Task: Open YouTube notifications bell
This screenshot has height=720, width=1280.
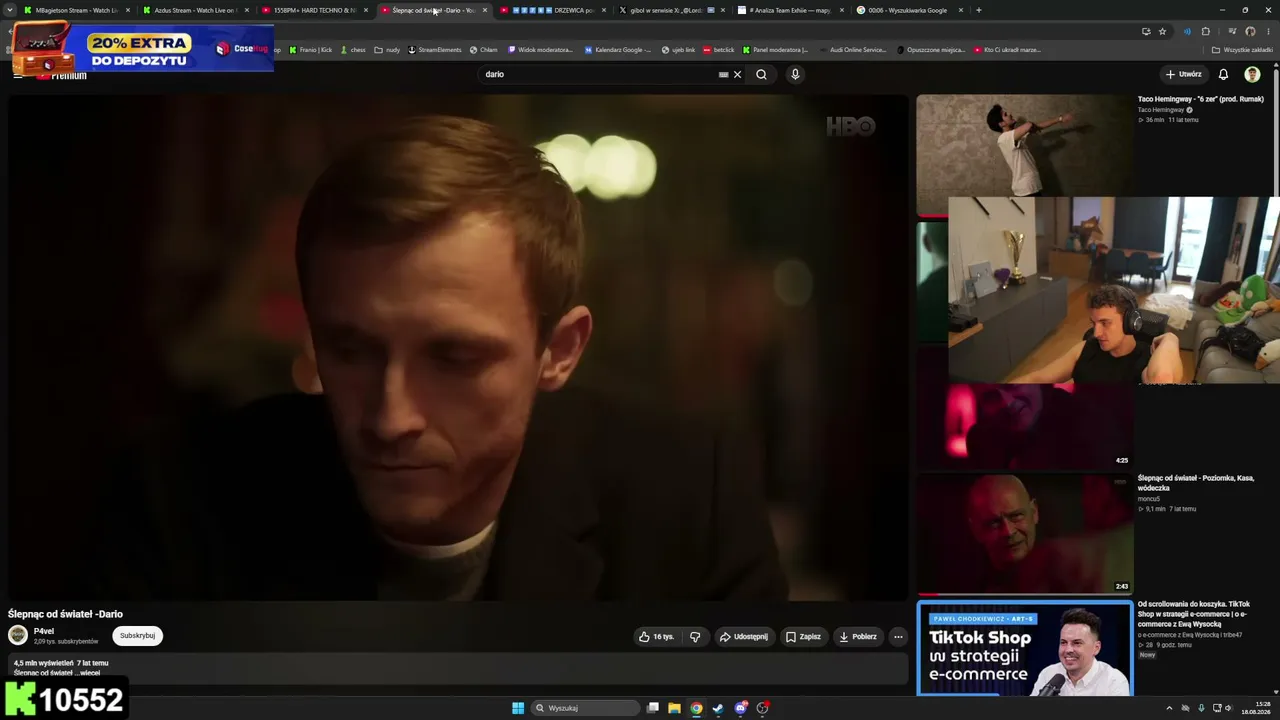Action: click(x=1223, y=74)
